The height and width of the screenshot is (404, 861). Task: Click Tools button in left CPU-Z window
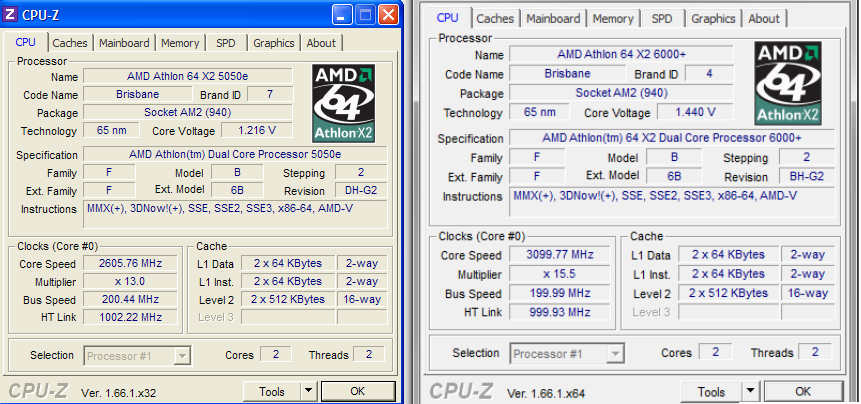click(272, 391)
